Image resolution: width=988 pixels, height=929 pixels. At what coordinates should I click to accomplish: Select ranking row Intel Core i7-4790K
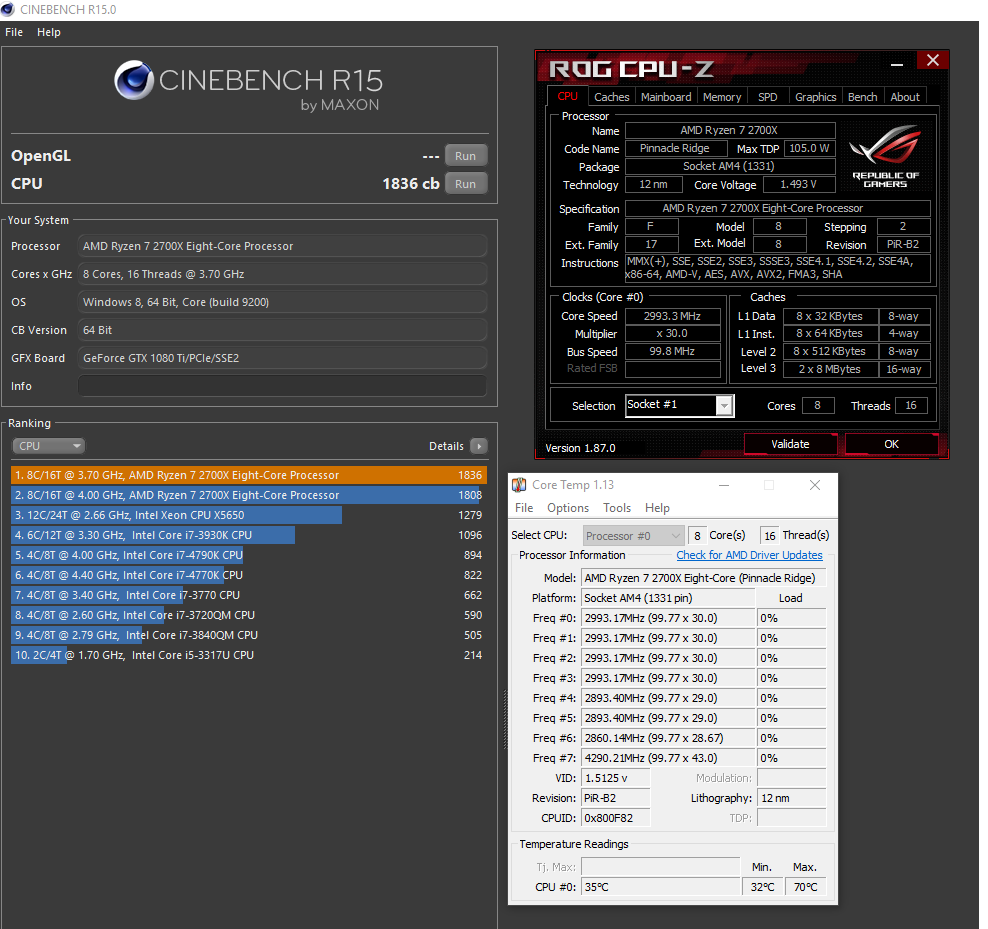pos(249,555)
